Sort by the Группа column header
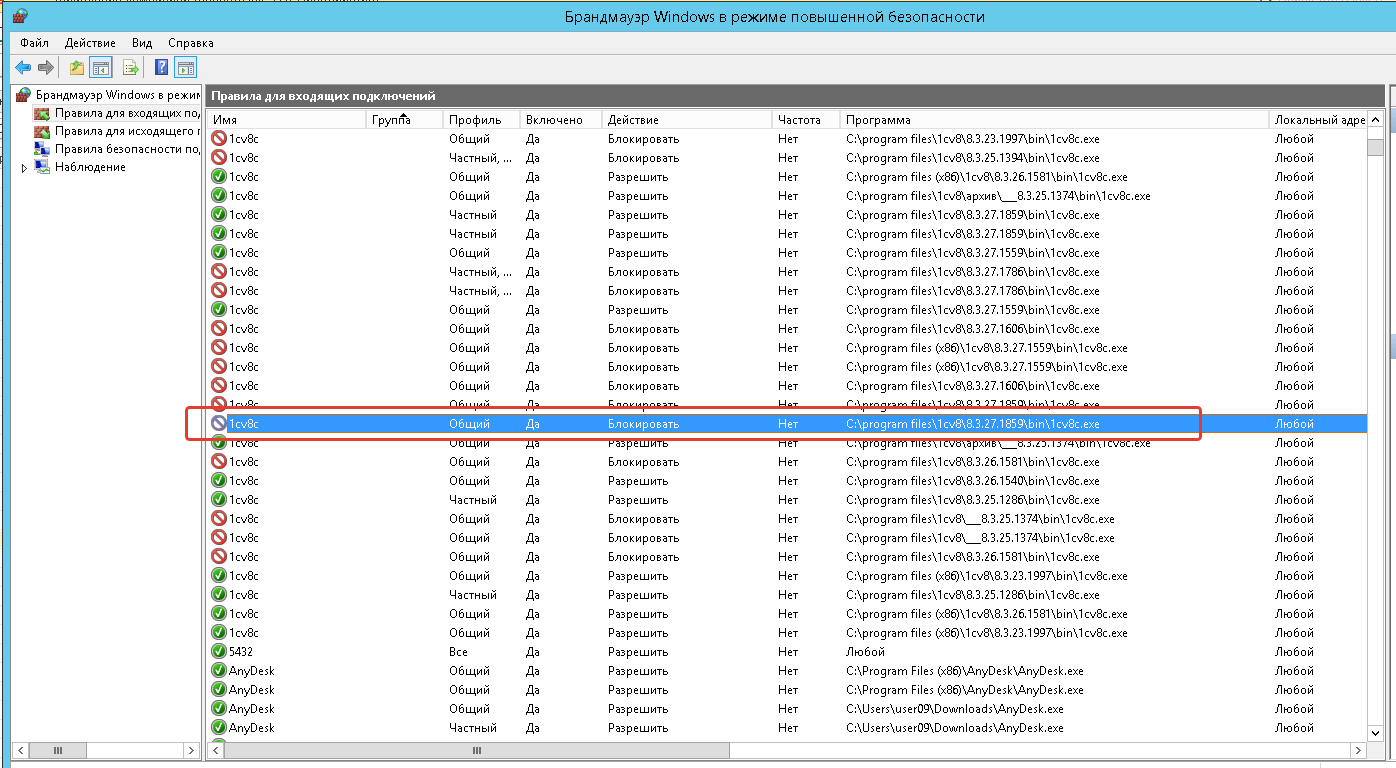The width and height of the screenshot is (1396, 768). tap(391, 120)
